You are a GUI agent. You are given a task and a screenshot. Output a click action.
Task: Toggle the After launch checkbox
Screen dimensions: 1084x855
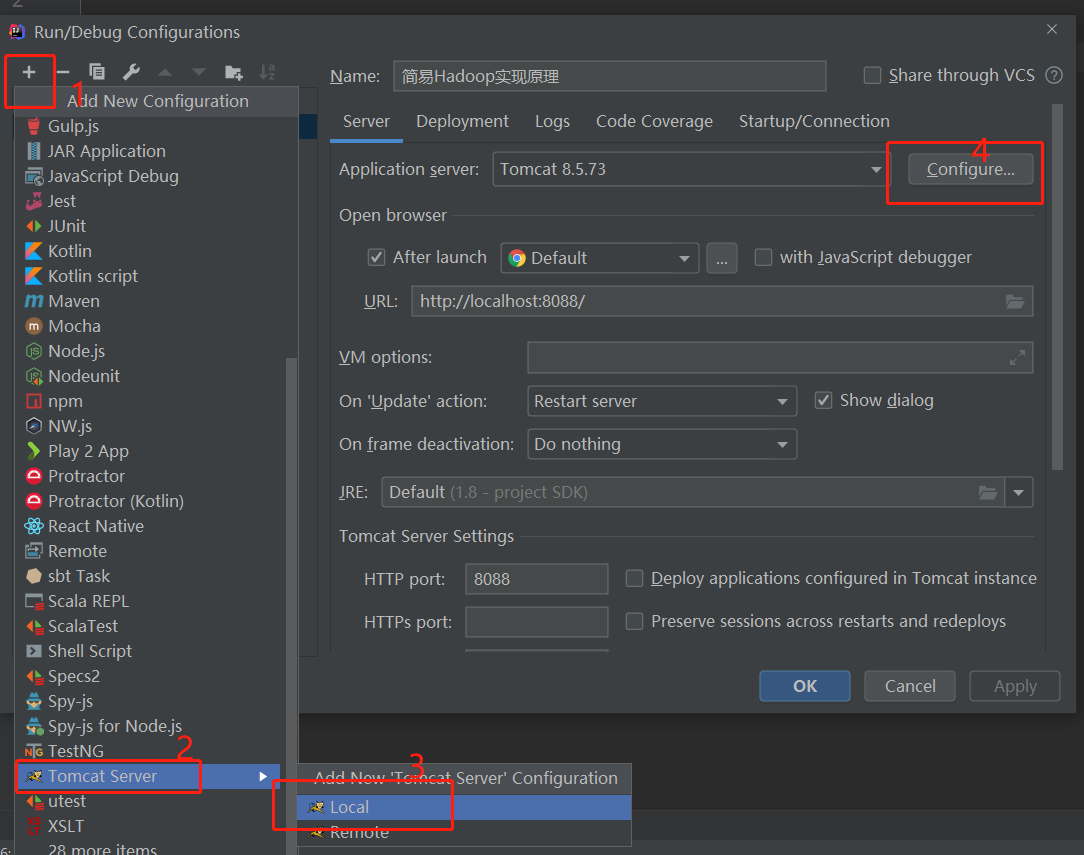pos(376,258)
